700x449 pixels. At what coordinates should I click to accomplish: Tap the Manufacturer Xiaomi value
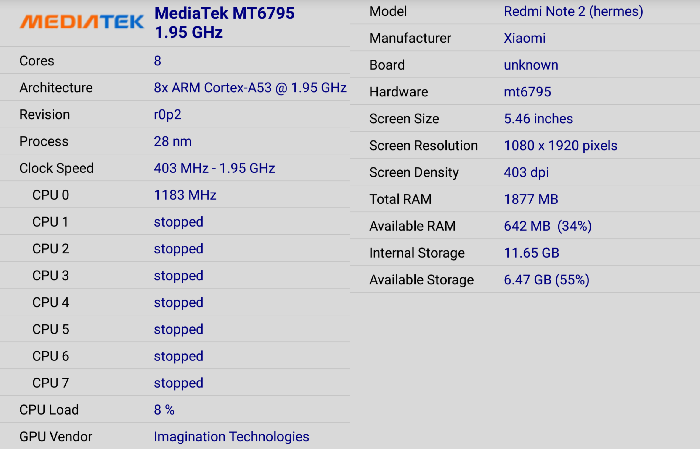525,38
